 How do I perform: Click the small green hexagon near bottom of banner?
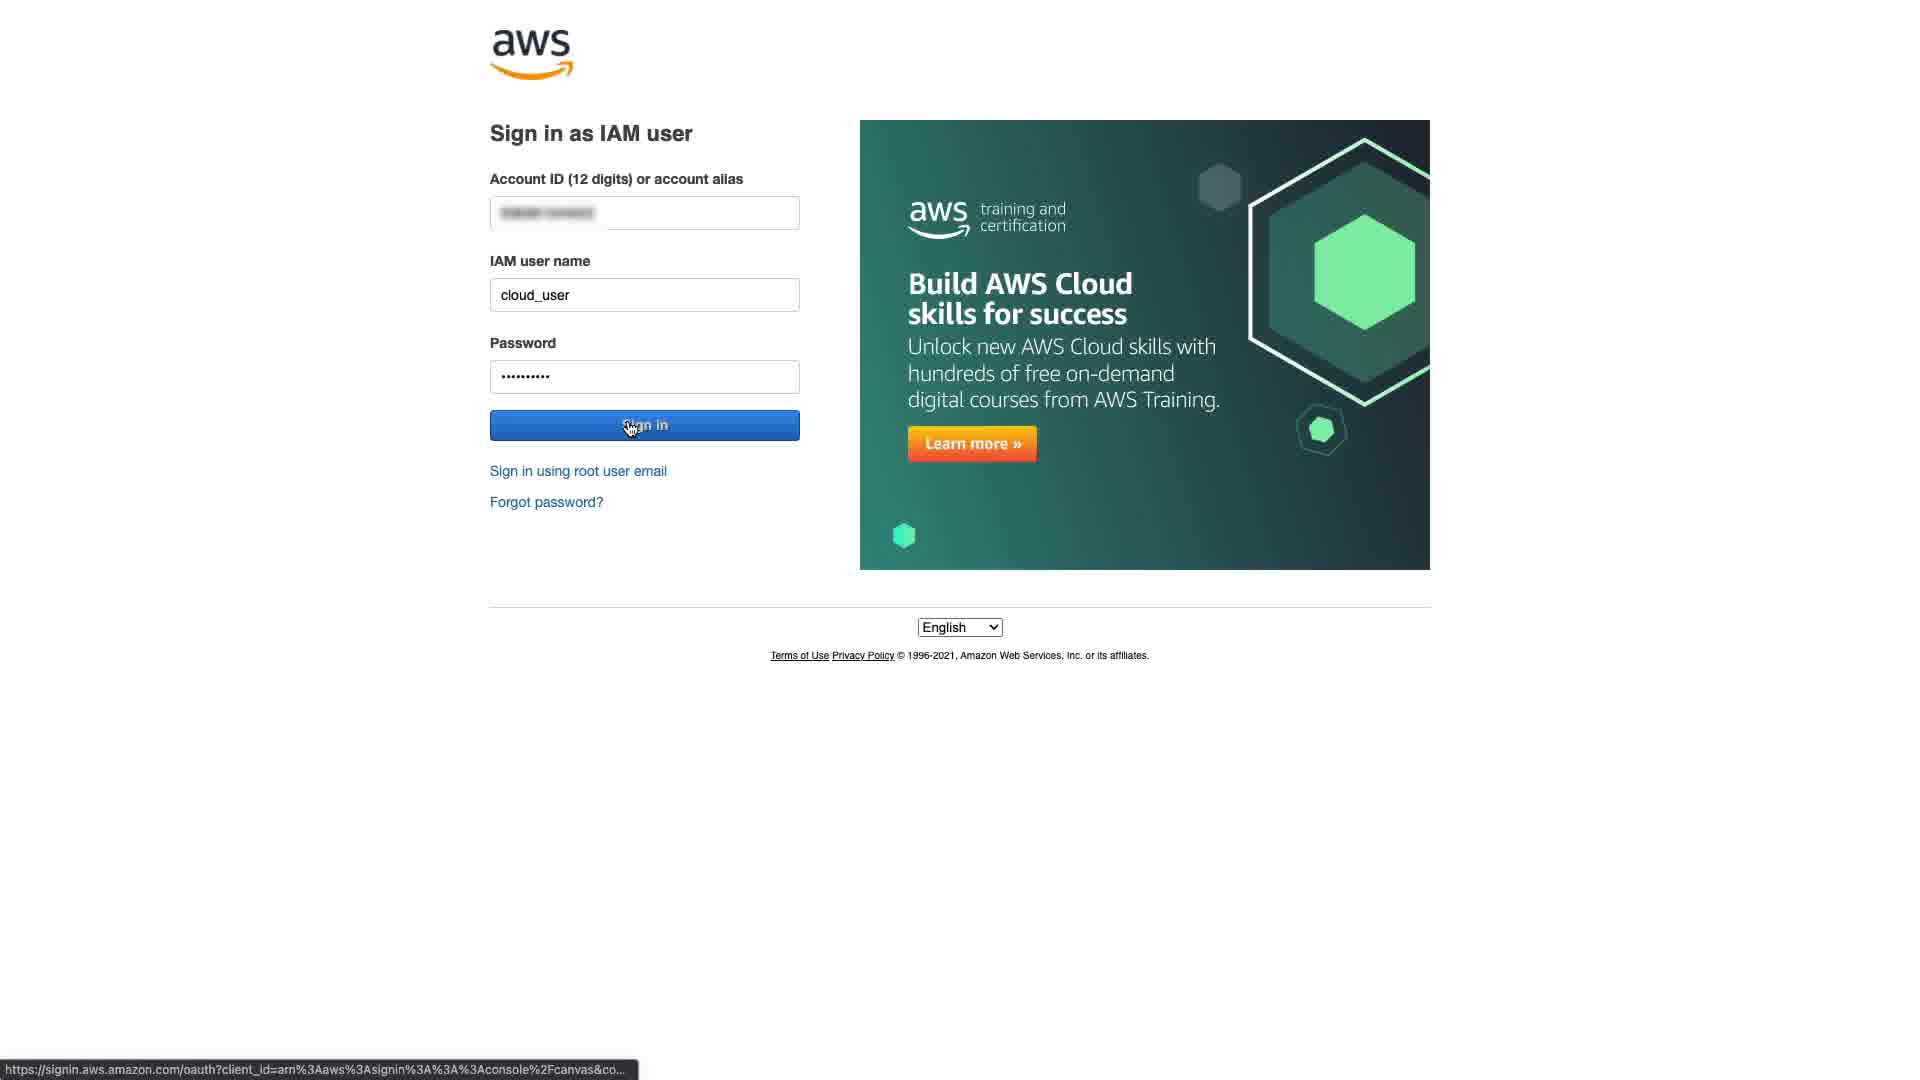[x=904, y=536]
